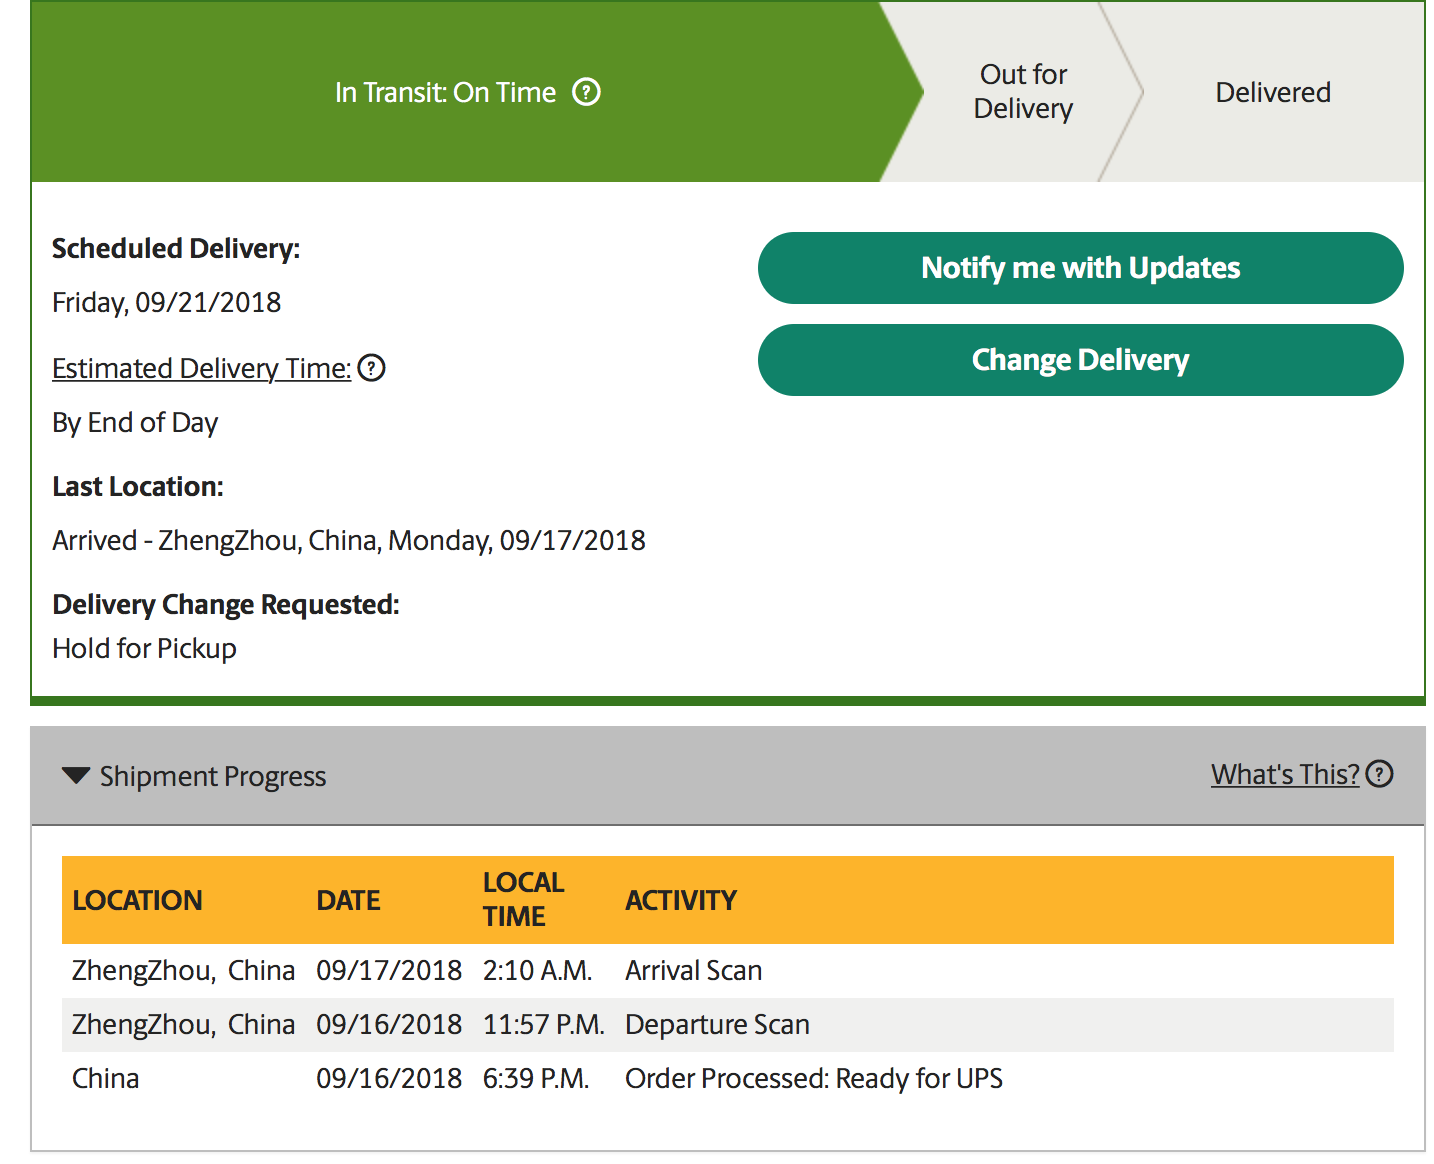Select the In Transit: On Time step
This screenshot has height=1164, width=1434.
(445, 93)
